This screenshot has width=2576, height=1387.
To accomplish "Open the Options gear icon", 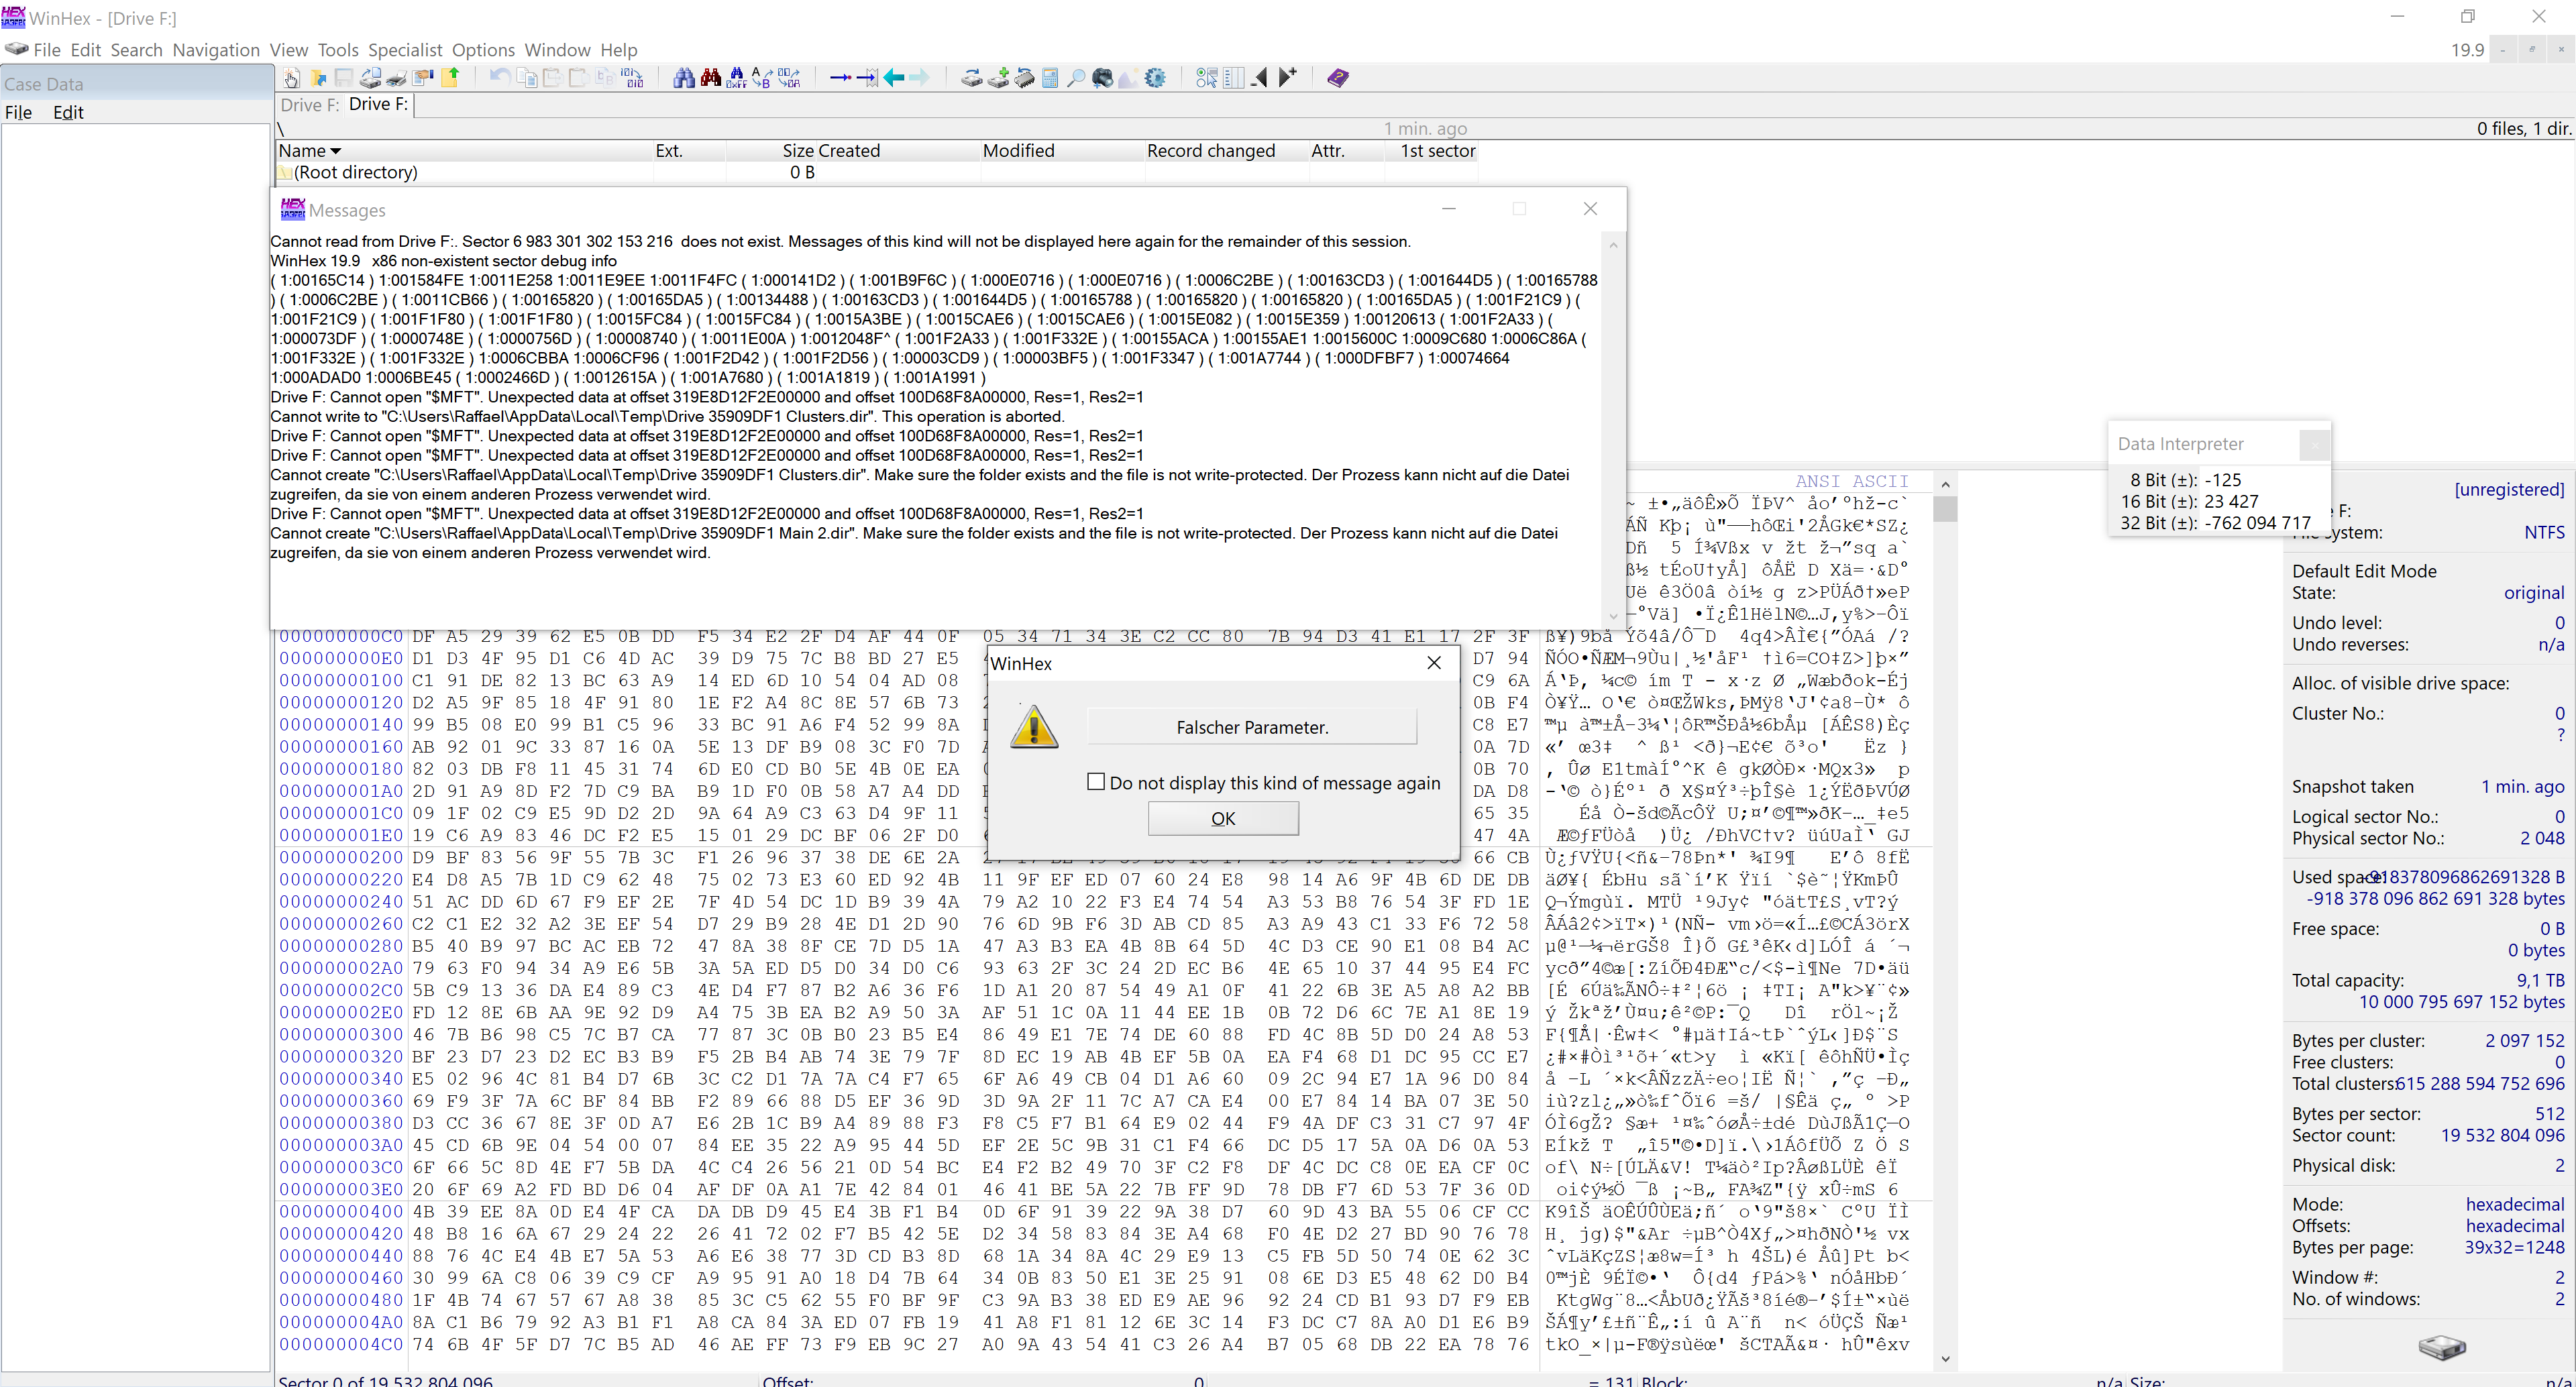I will [x=1155, y=78].
